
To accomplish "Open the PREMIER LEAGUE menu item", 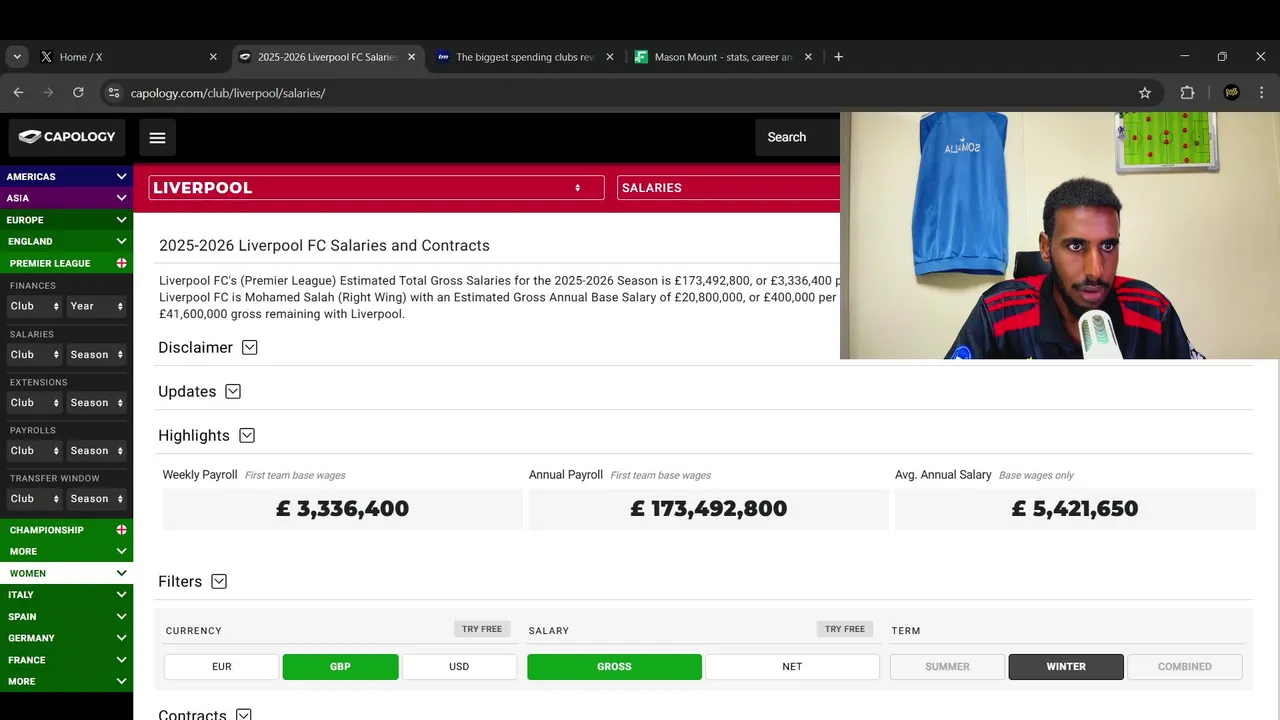I will click(66, 263).
